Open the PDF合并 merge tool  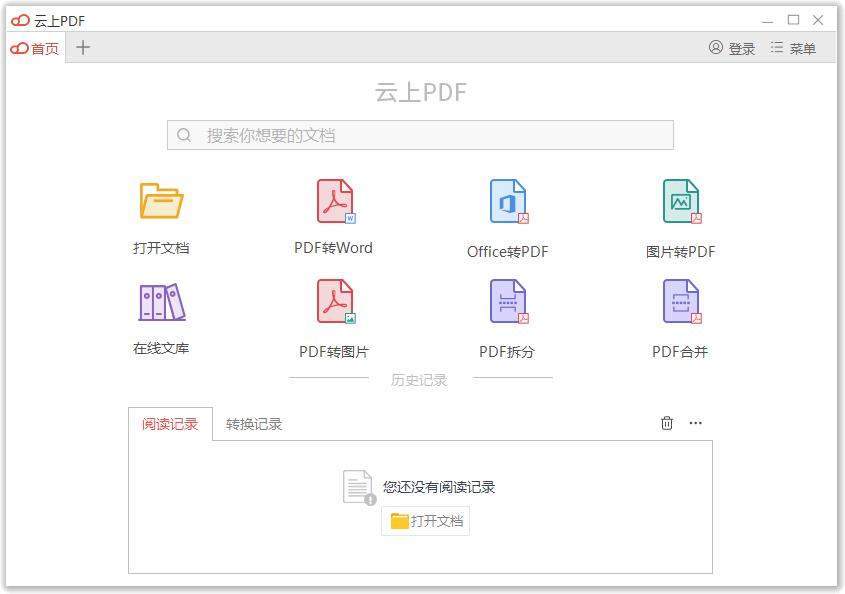tap(680, 314)
